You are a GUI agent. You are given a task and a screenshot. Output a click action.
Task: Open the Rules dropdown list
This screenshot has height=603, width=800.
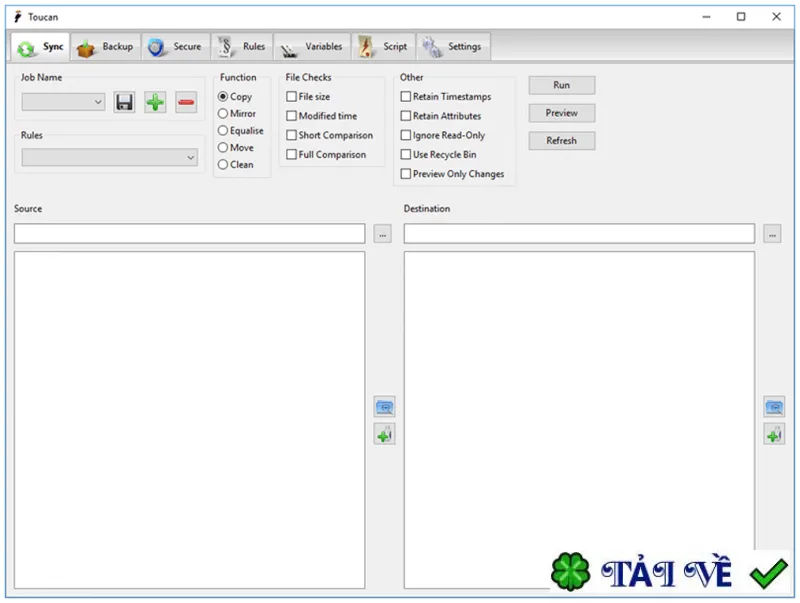[x=110, y=157]
